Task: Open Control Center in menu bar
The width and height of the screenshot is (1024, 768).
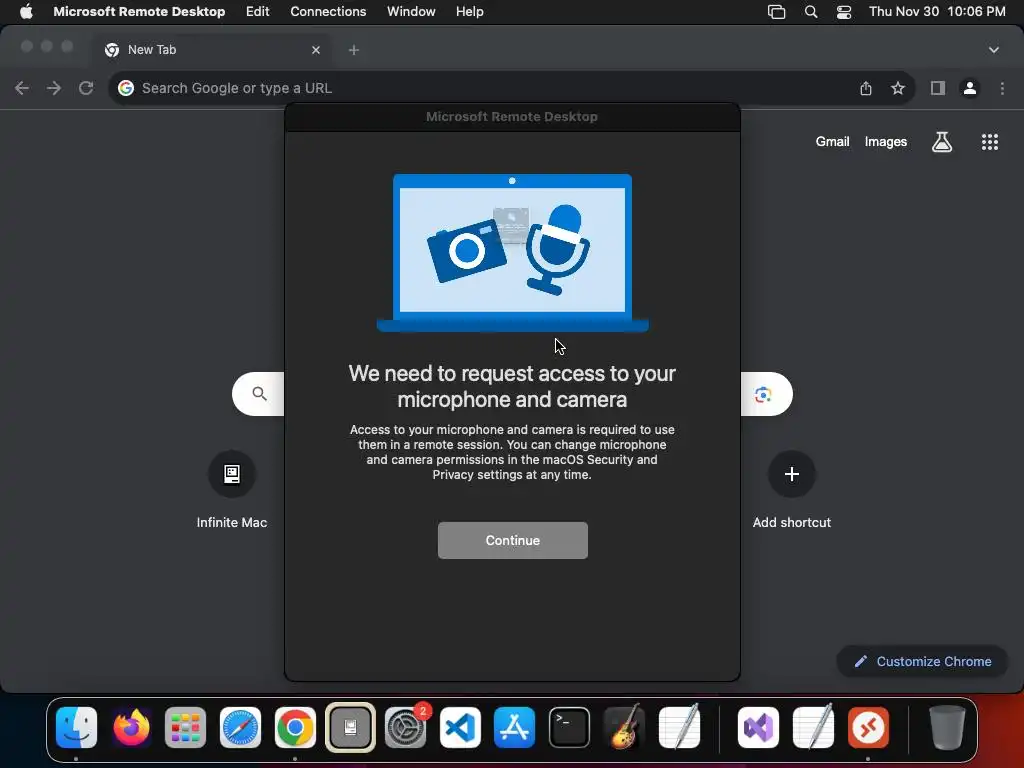Action: [844, 12]
